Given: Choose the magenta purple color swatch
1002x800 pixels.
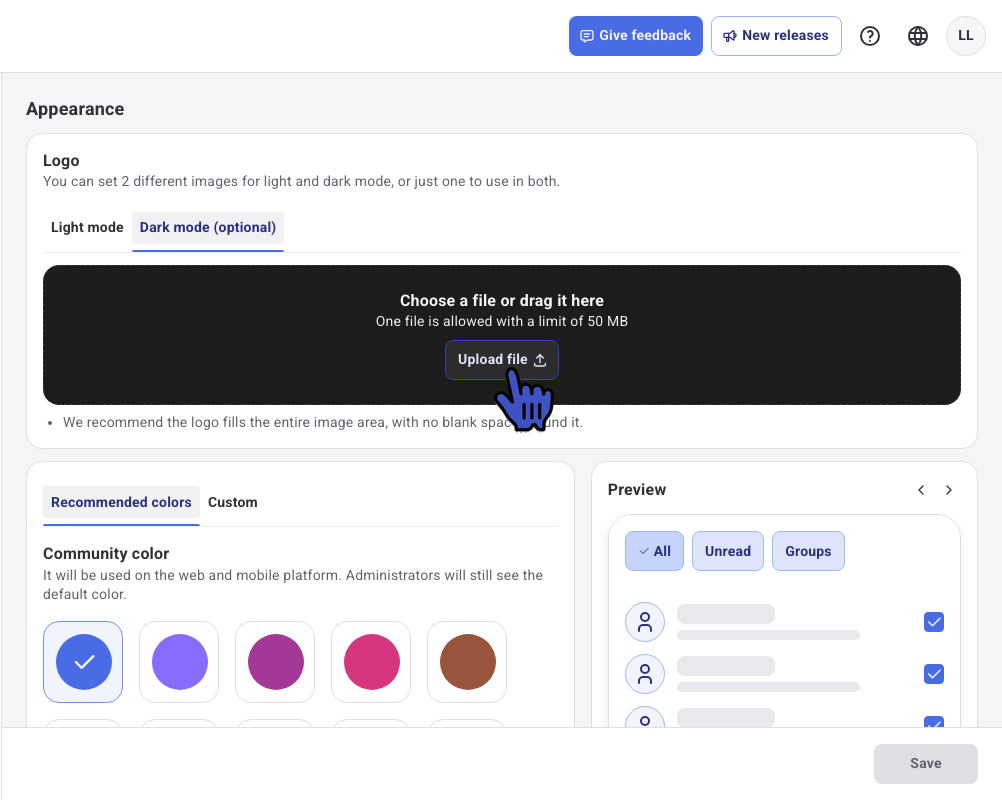Looking at the screenshot, I should click(275, 661).
